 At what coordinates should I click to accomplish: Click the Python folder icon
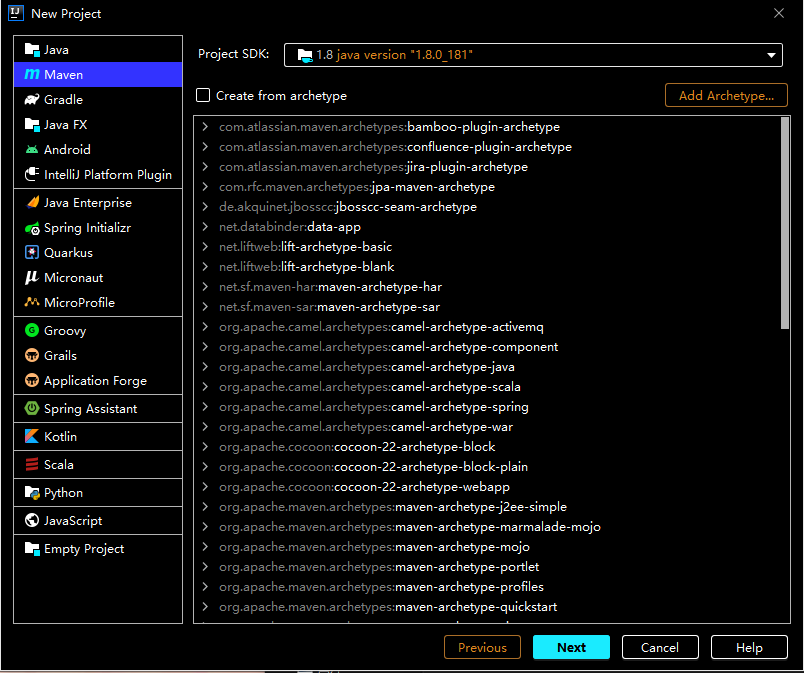point(32,493)
